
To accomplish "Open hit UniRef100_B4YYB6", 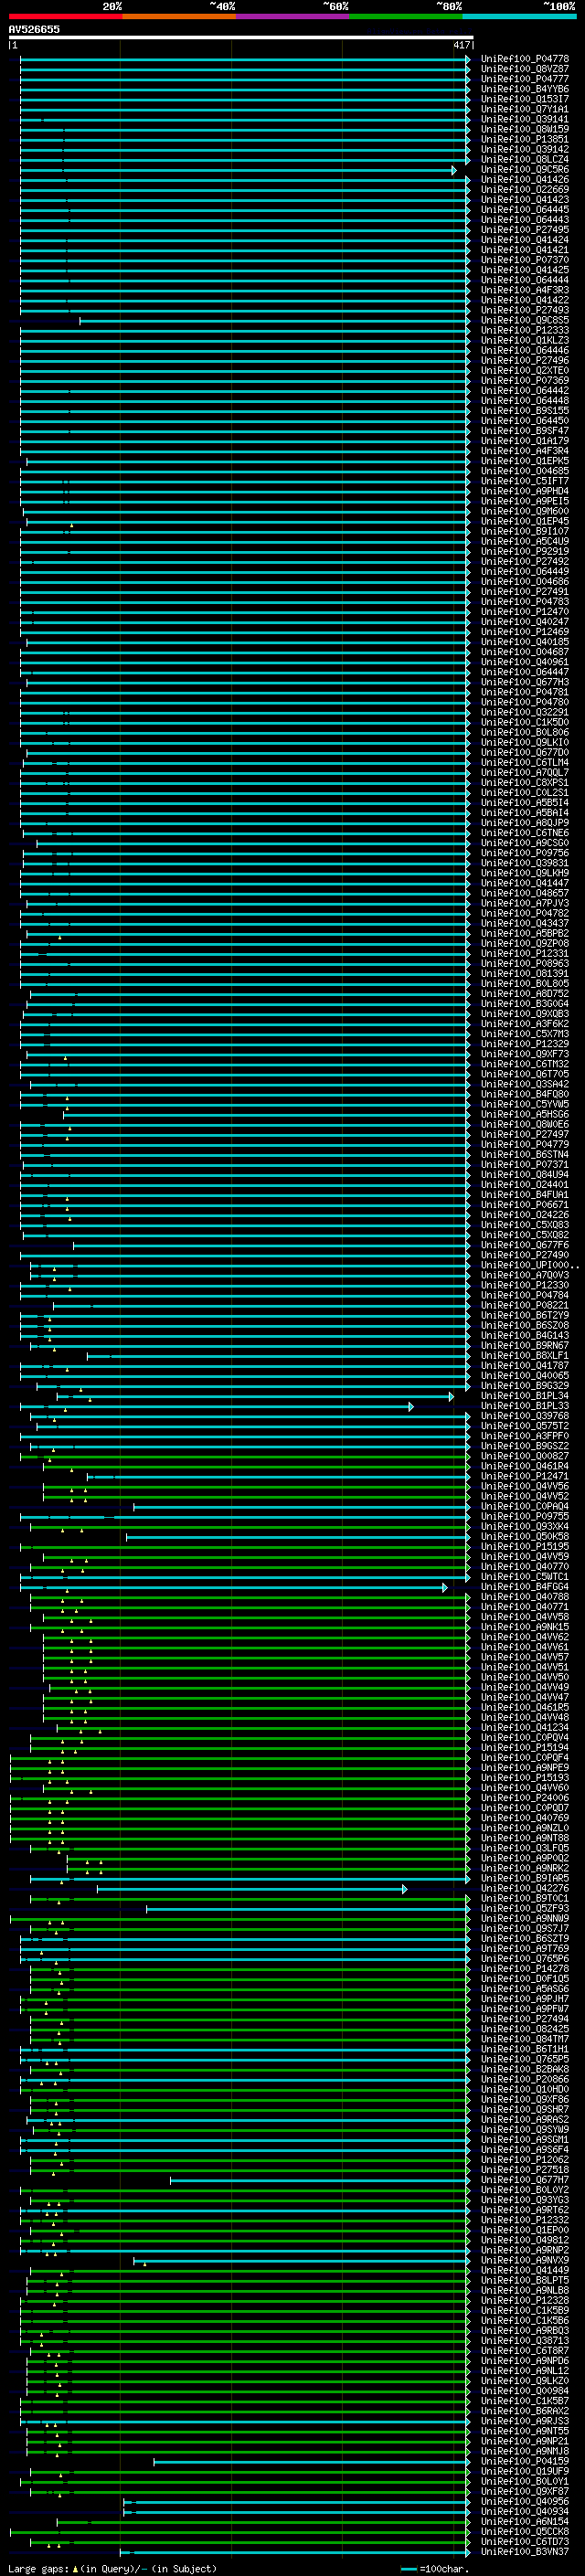I will coord(525,89).
